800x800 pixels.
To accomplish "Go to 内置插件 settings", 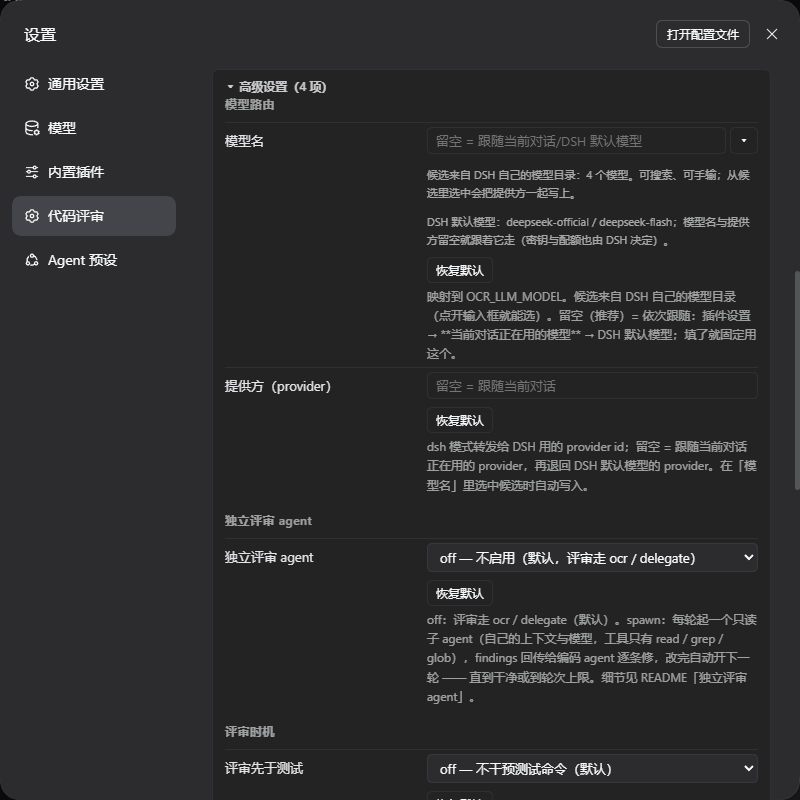I will click(x=94, y=172).
